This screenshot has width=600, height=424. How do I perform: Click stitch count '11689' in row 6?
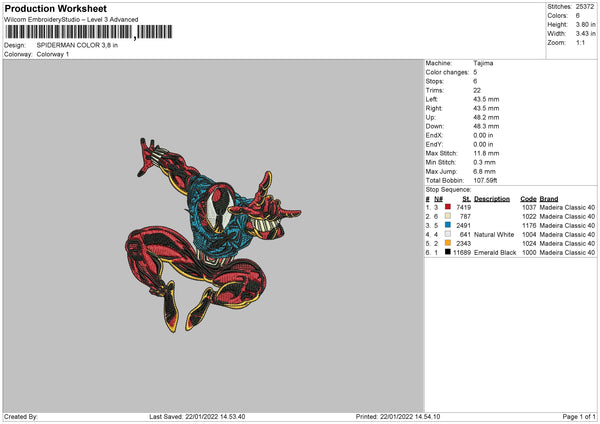(x=462, y=253)
